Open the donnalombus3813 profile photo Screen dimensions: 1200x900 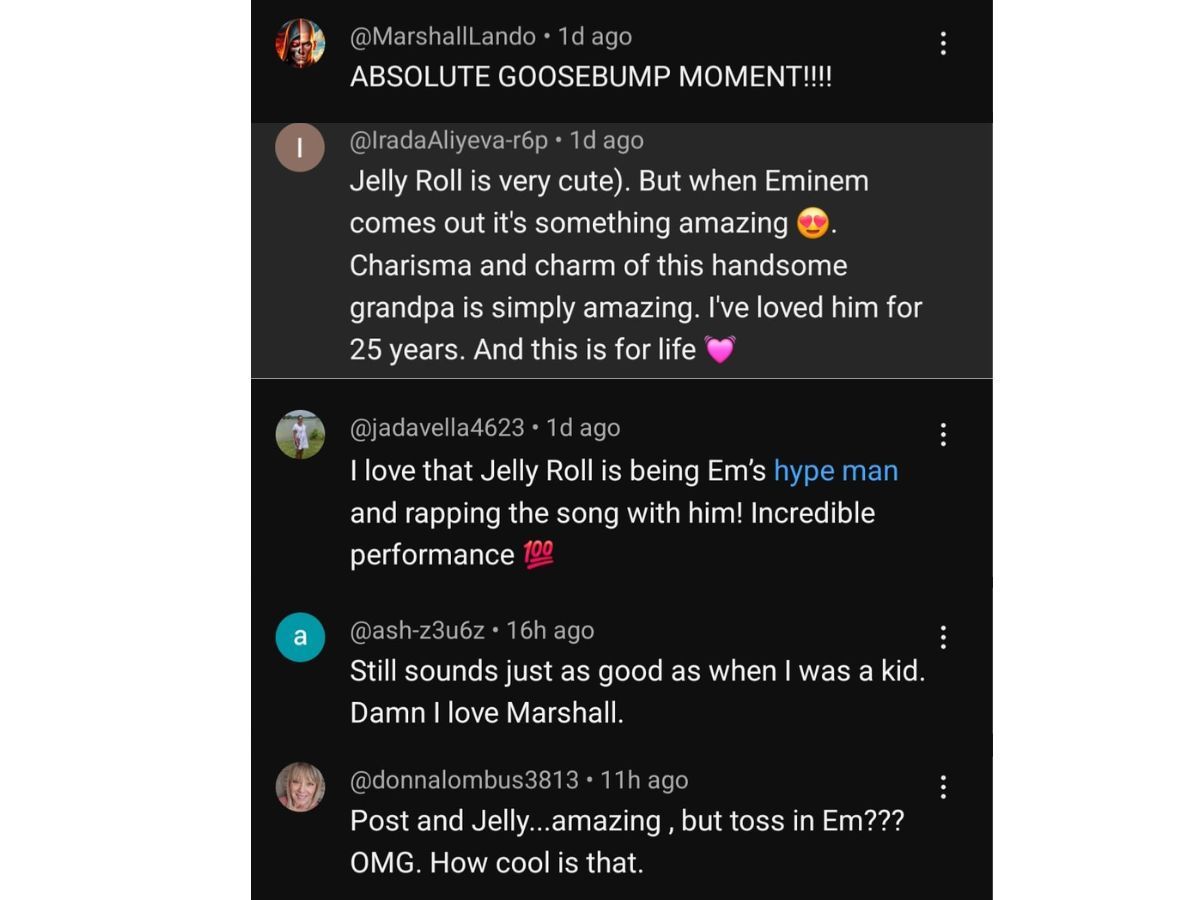tap(300, 787)
